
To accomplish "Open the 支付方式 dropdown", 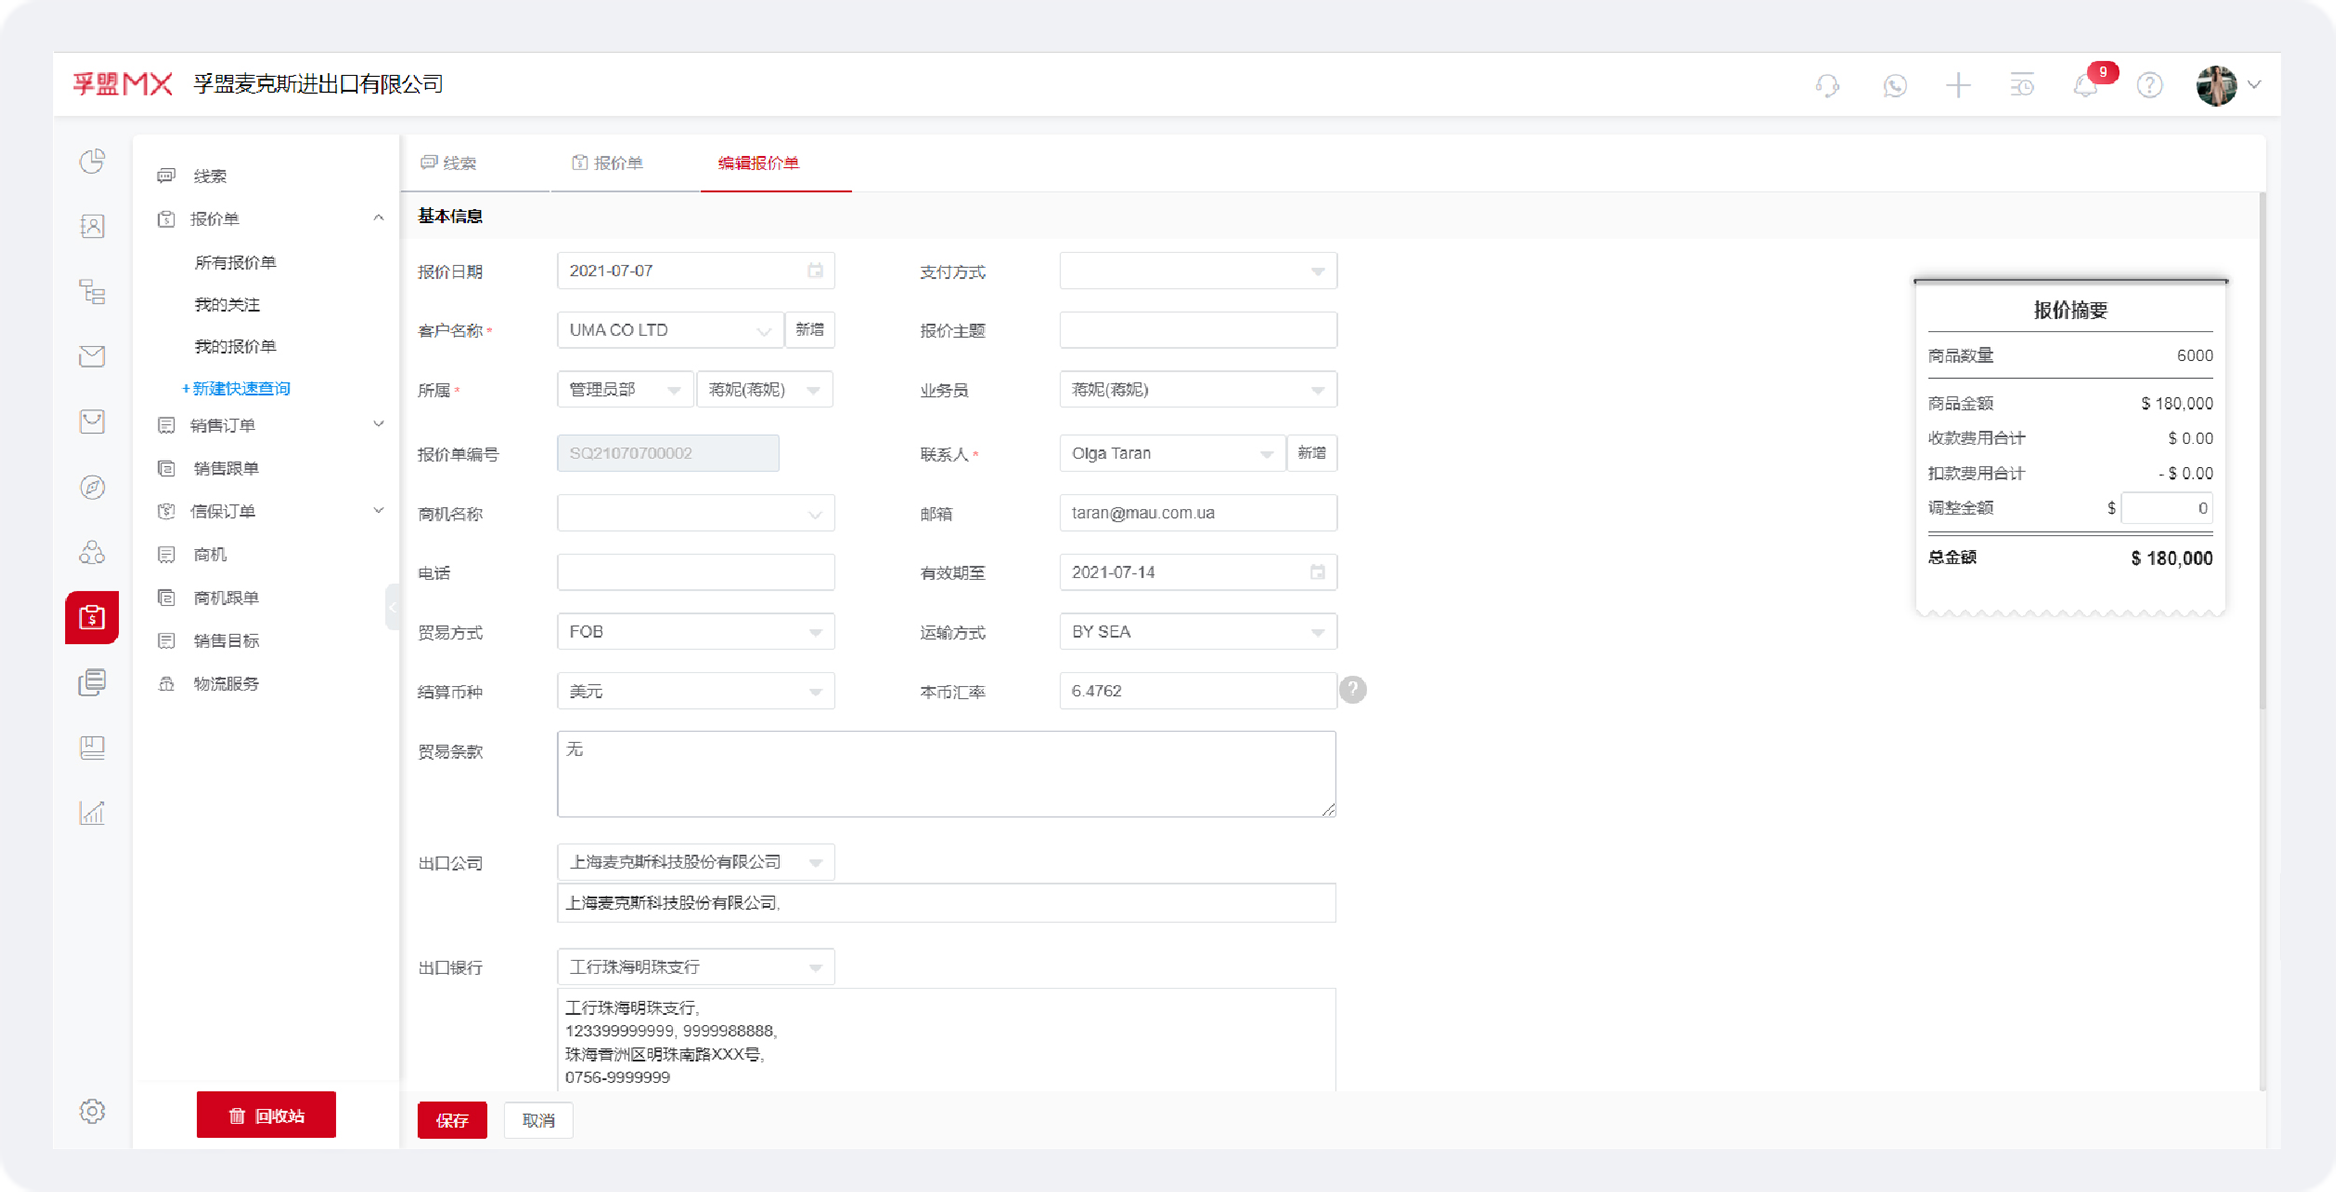I will point(1197,270).
